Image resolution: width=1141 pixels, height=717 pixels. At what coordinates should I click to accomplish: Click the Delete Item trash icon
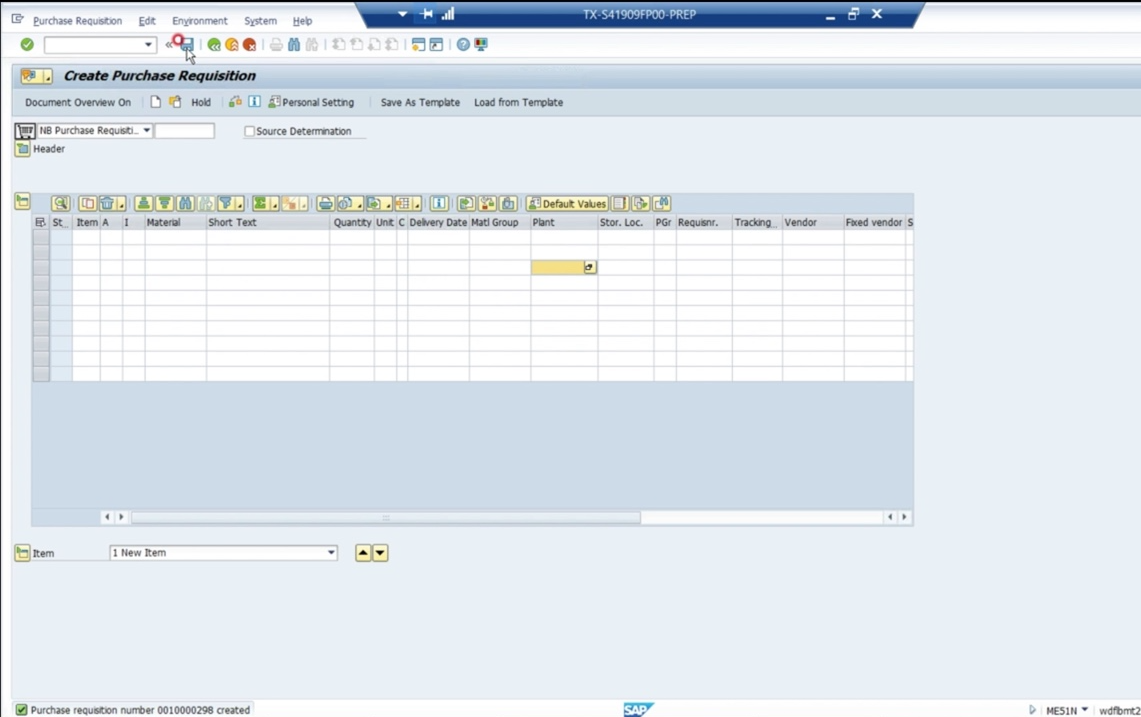click(107, 203)
